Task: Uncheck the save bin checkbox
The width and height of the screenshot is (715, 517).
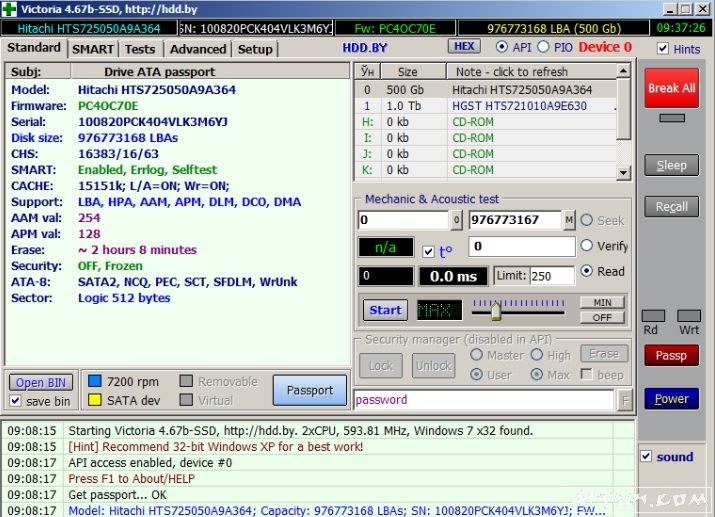Action: (x=15, y=401)
